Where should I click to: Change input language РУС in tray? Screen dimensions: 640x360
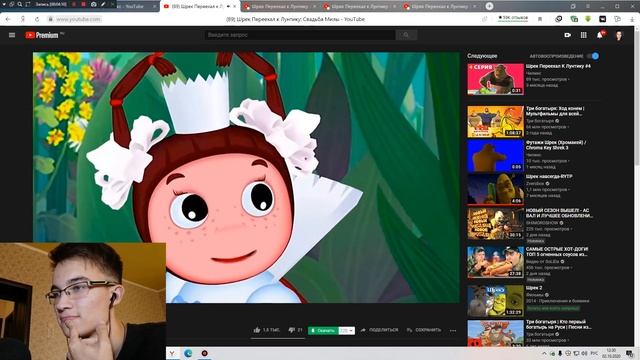(594, 353)
